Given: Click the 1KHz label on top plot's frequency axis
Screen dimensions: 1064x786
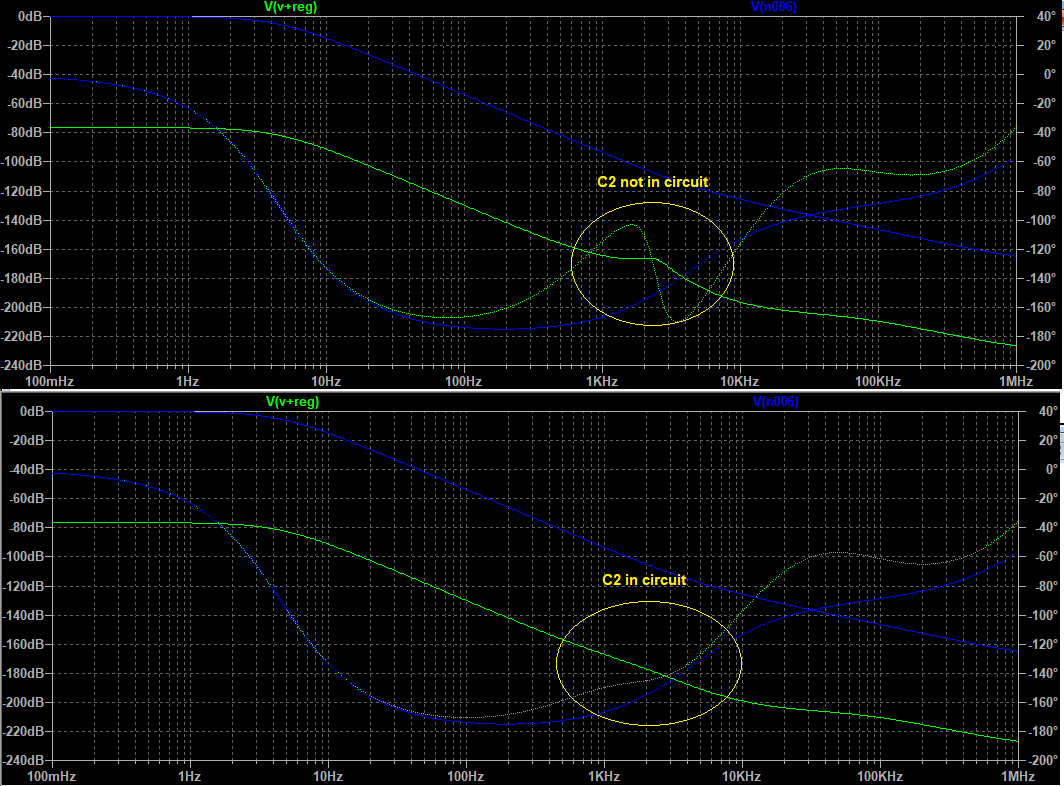Looking at the screenshot, I should (x=602, y=381).
